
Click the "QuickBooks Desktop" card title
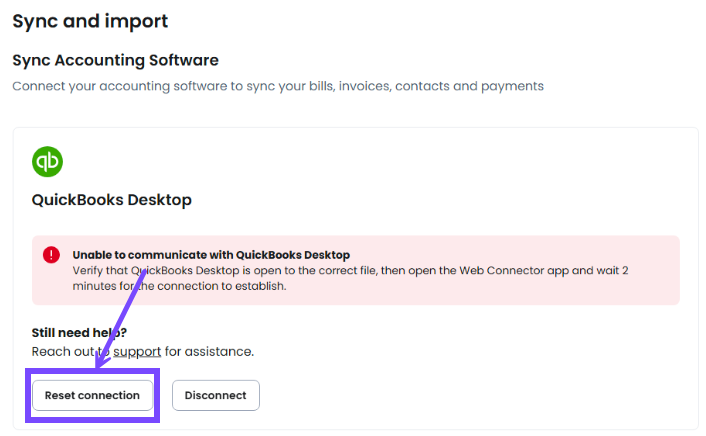click(x=111, y=200)
